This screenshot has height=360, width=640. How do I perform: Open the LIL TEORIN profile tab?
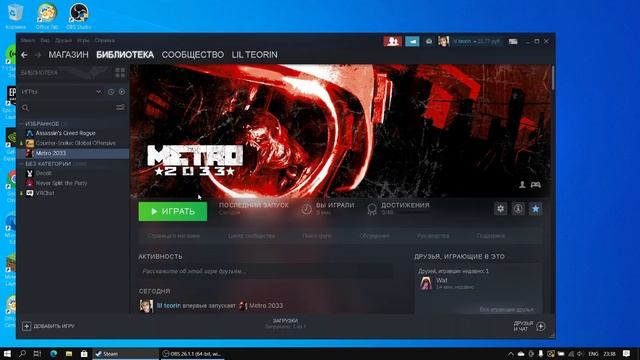(255, 55)
